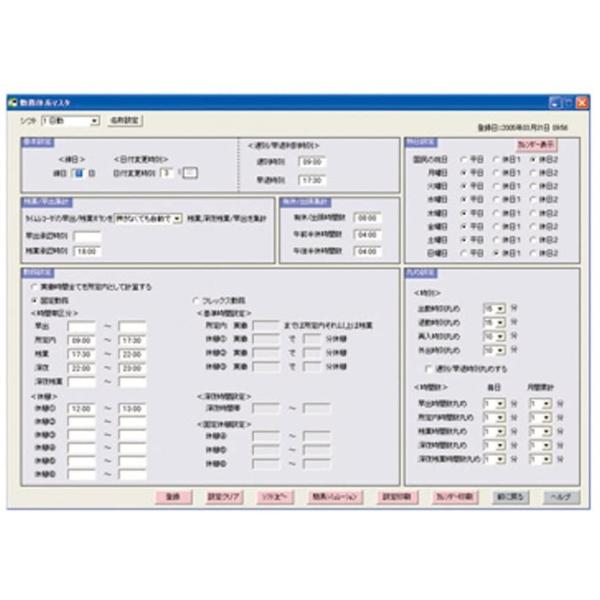Viewport: 600px width, 600px height.
Task: Open help with the ヘルプ button
Action: tap(562, 496)
